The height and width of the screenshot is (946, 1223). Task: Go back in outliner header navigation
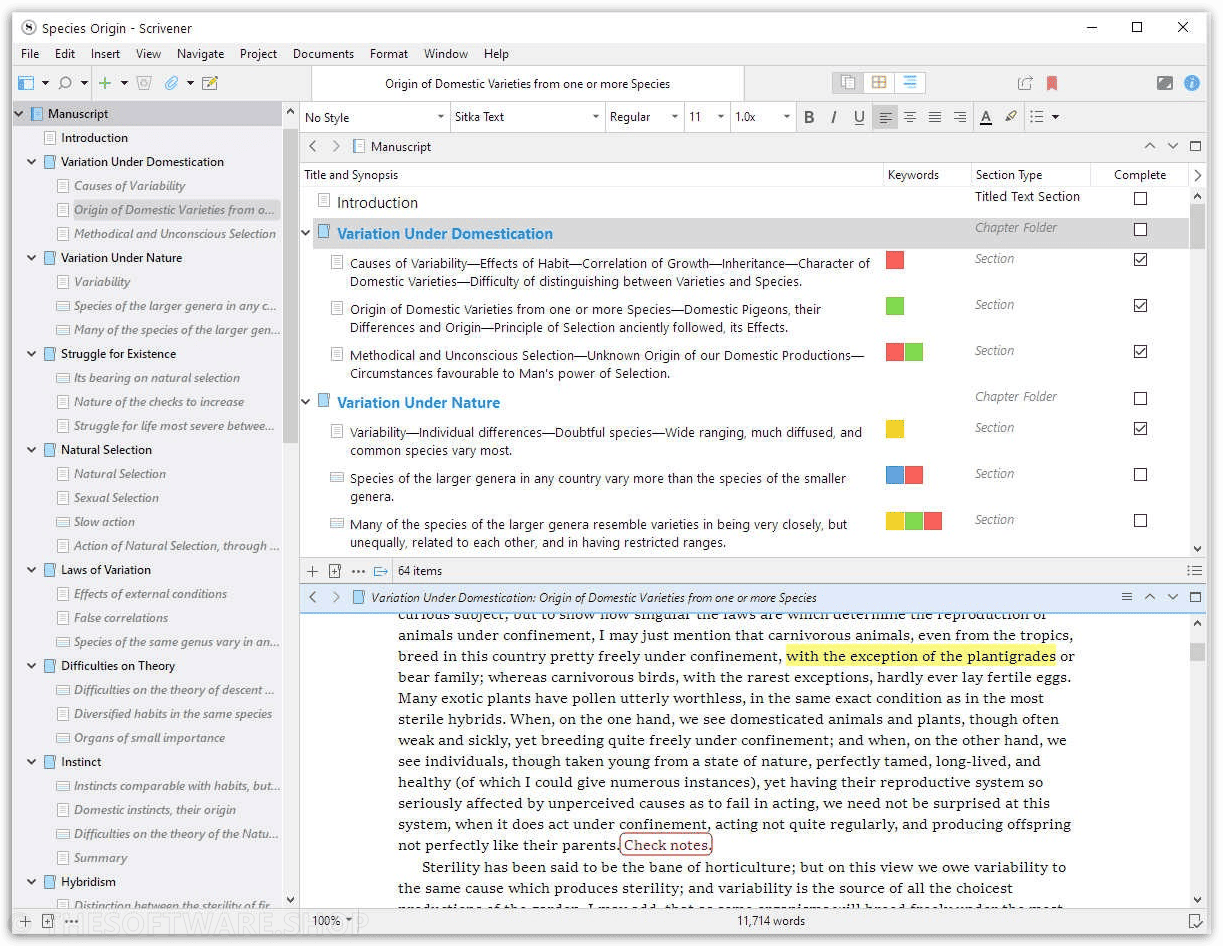tap(313, 146)
